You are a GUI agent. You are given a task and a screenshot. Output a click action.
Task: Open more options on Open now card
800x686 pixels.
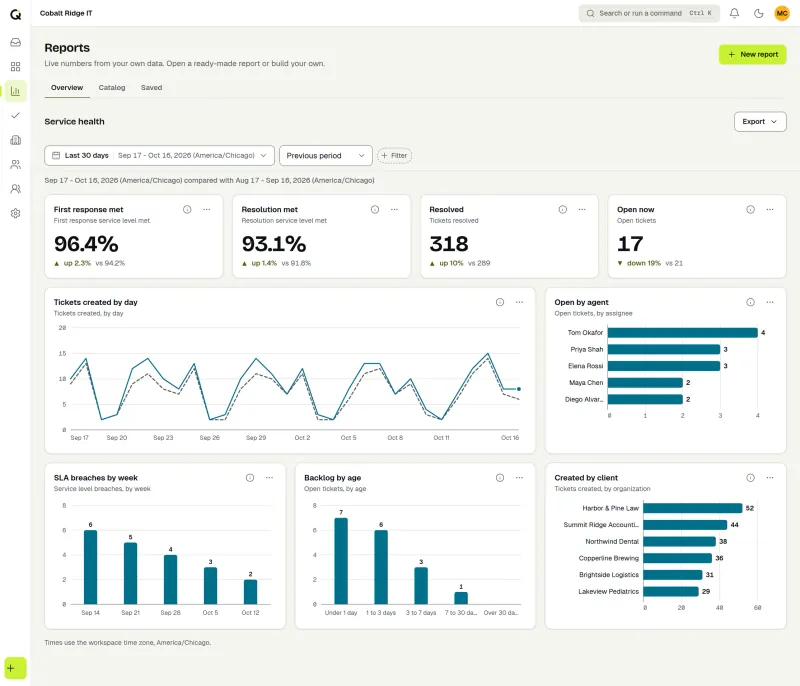click(770, 210)
